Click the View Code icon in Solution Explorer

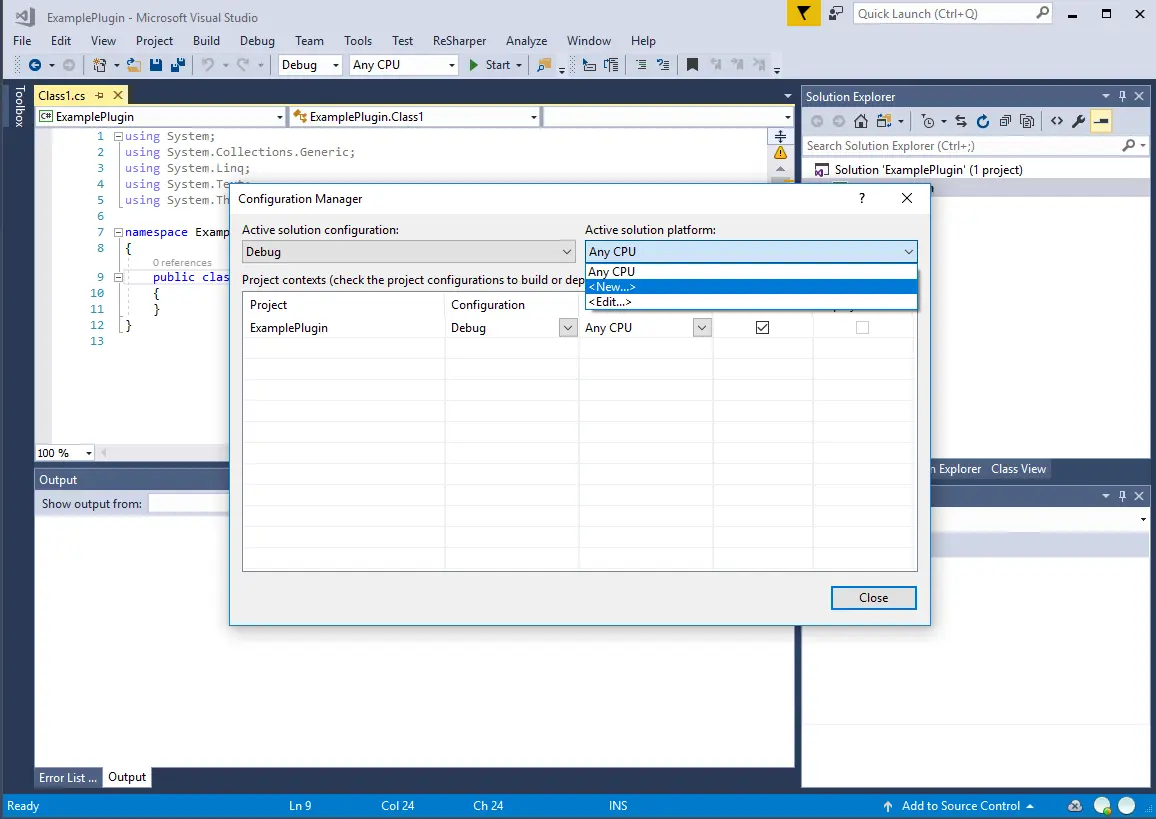1056,122
